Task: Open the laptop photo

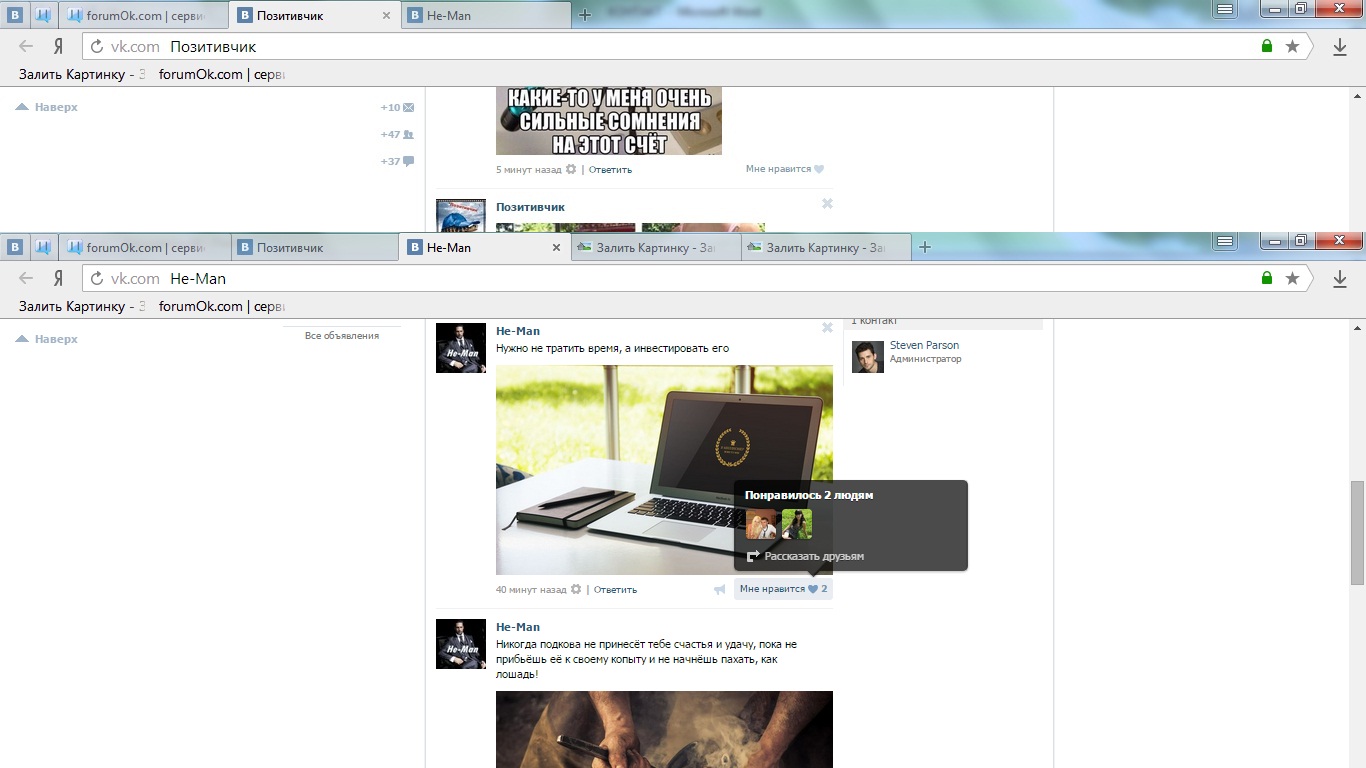Action: 664,469
